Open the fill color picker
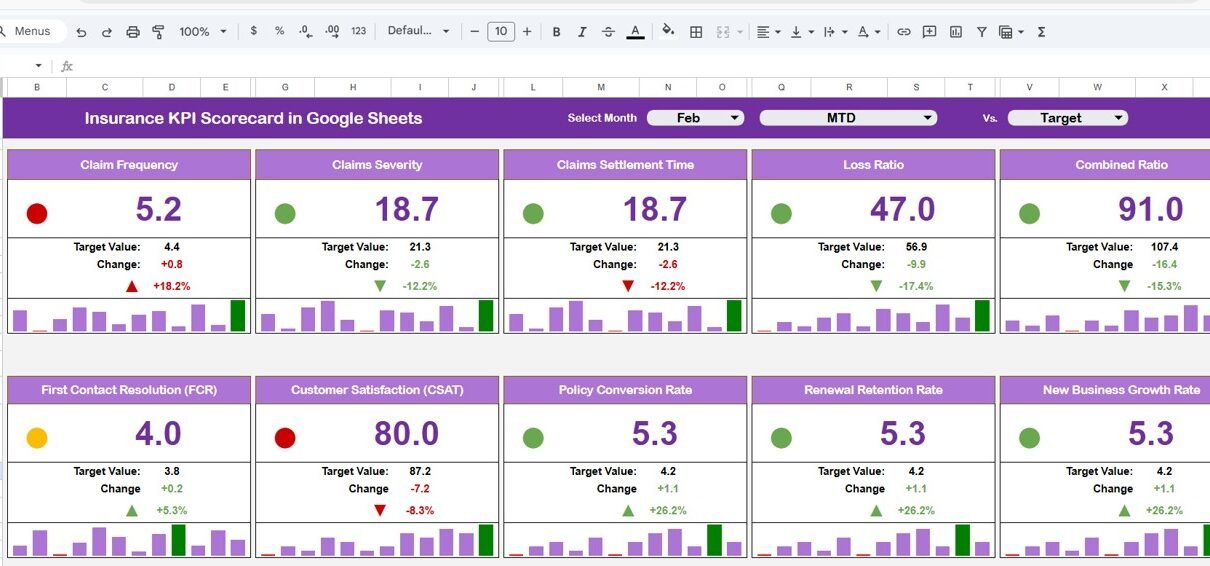 pos(668,32)
